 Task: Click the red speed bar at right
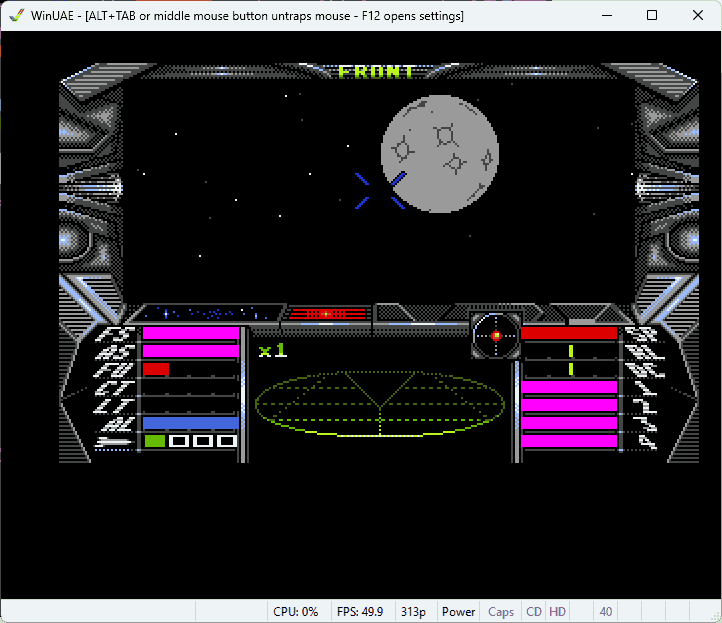click(x=569, y=333)
